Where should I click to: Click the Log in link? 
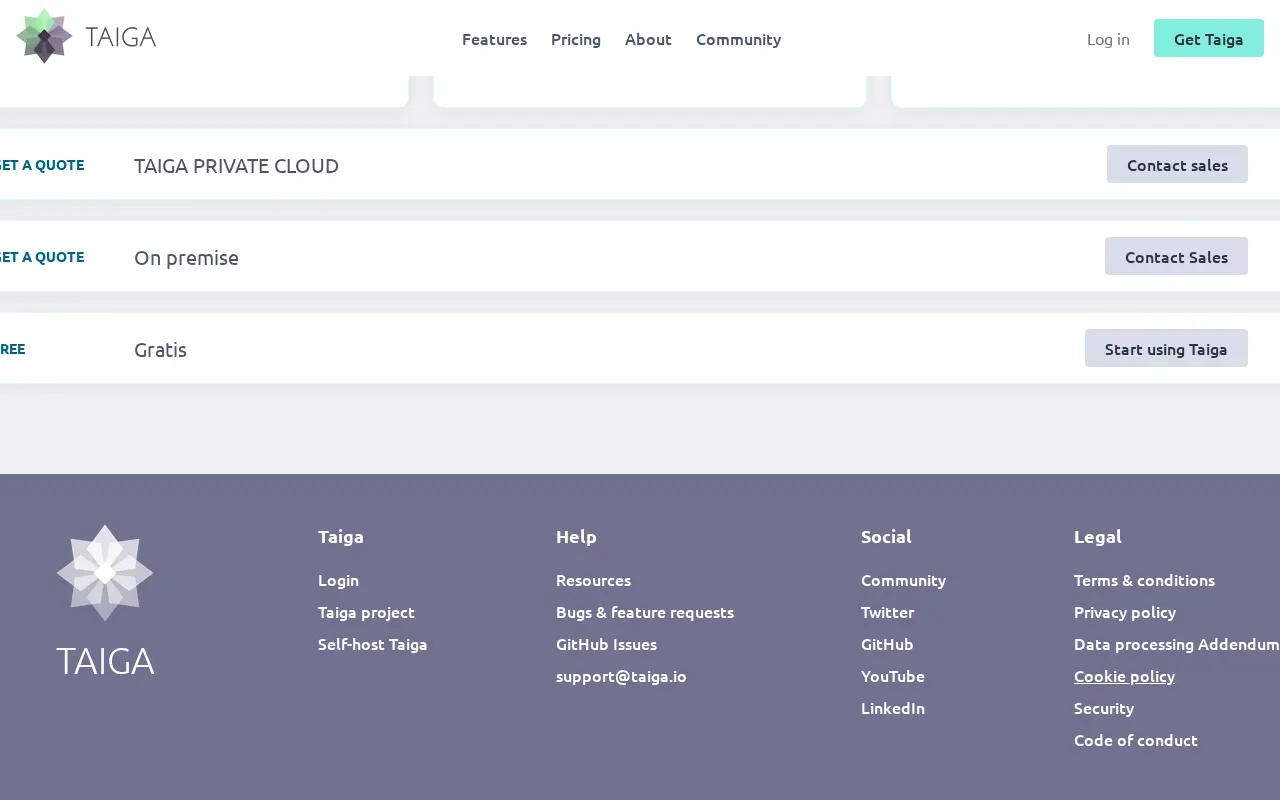1108,39
